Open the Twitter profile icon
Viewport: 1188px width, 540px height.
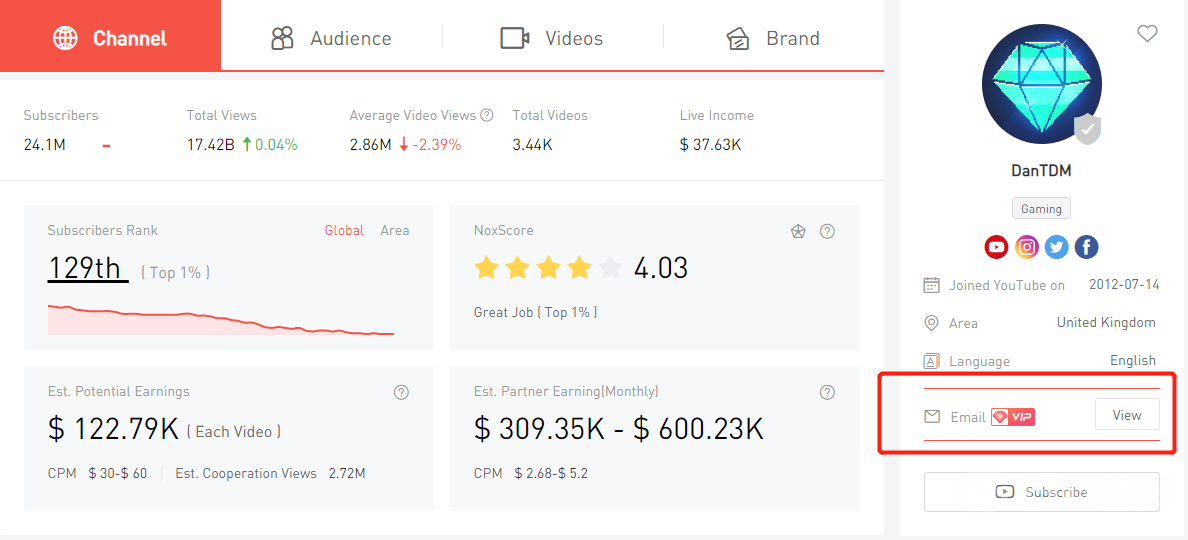[x=1056, y=247]
